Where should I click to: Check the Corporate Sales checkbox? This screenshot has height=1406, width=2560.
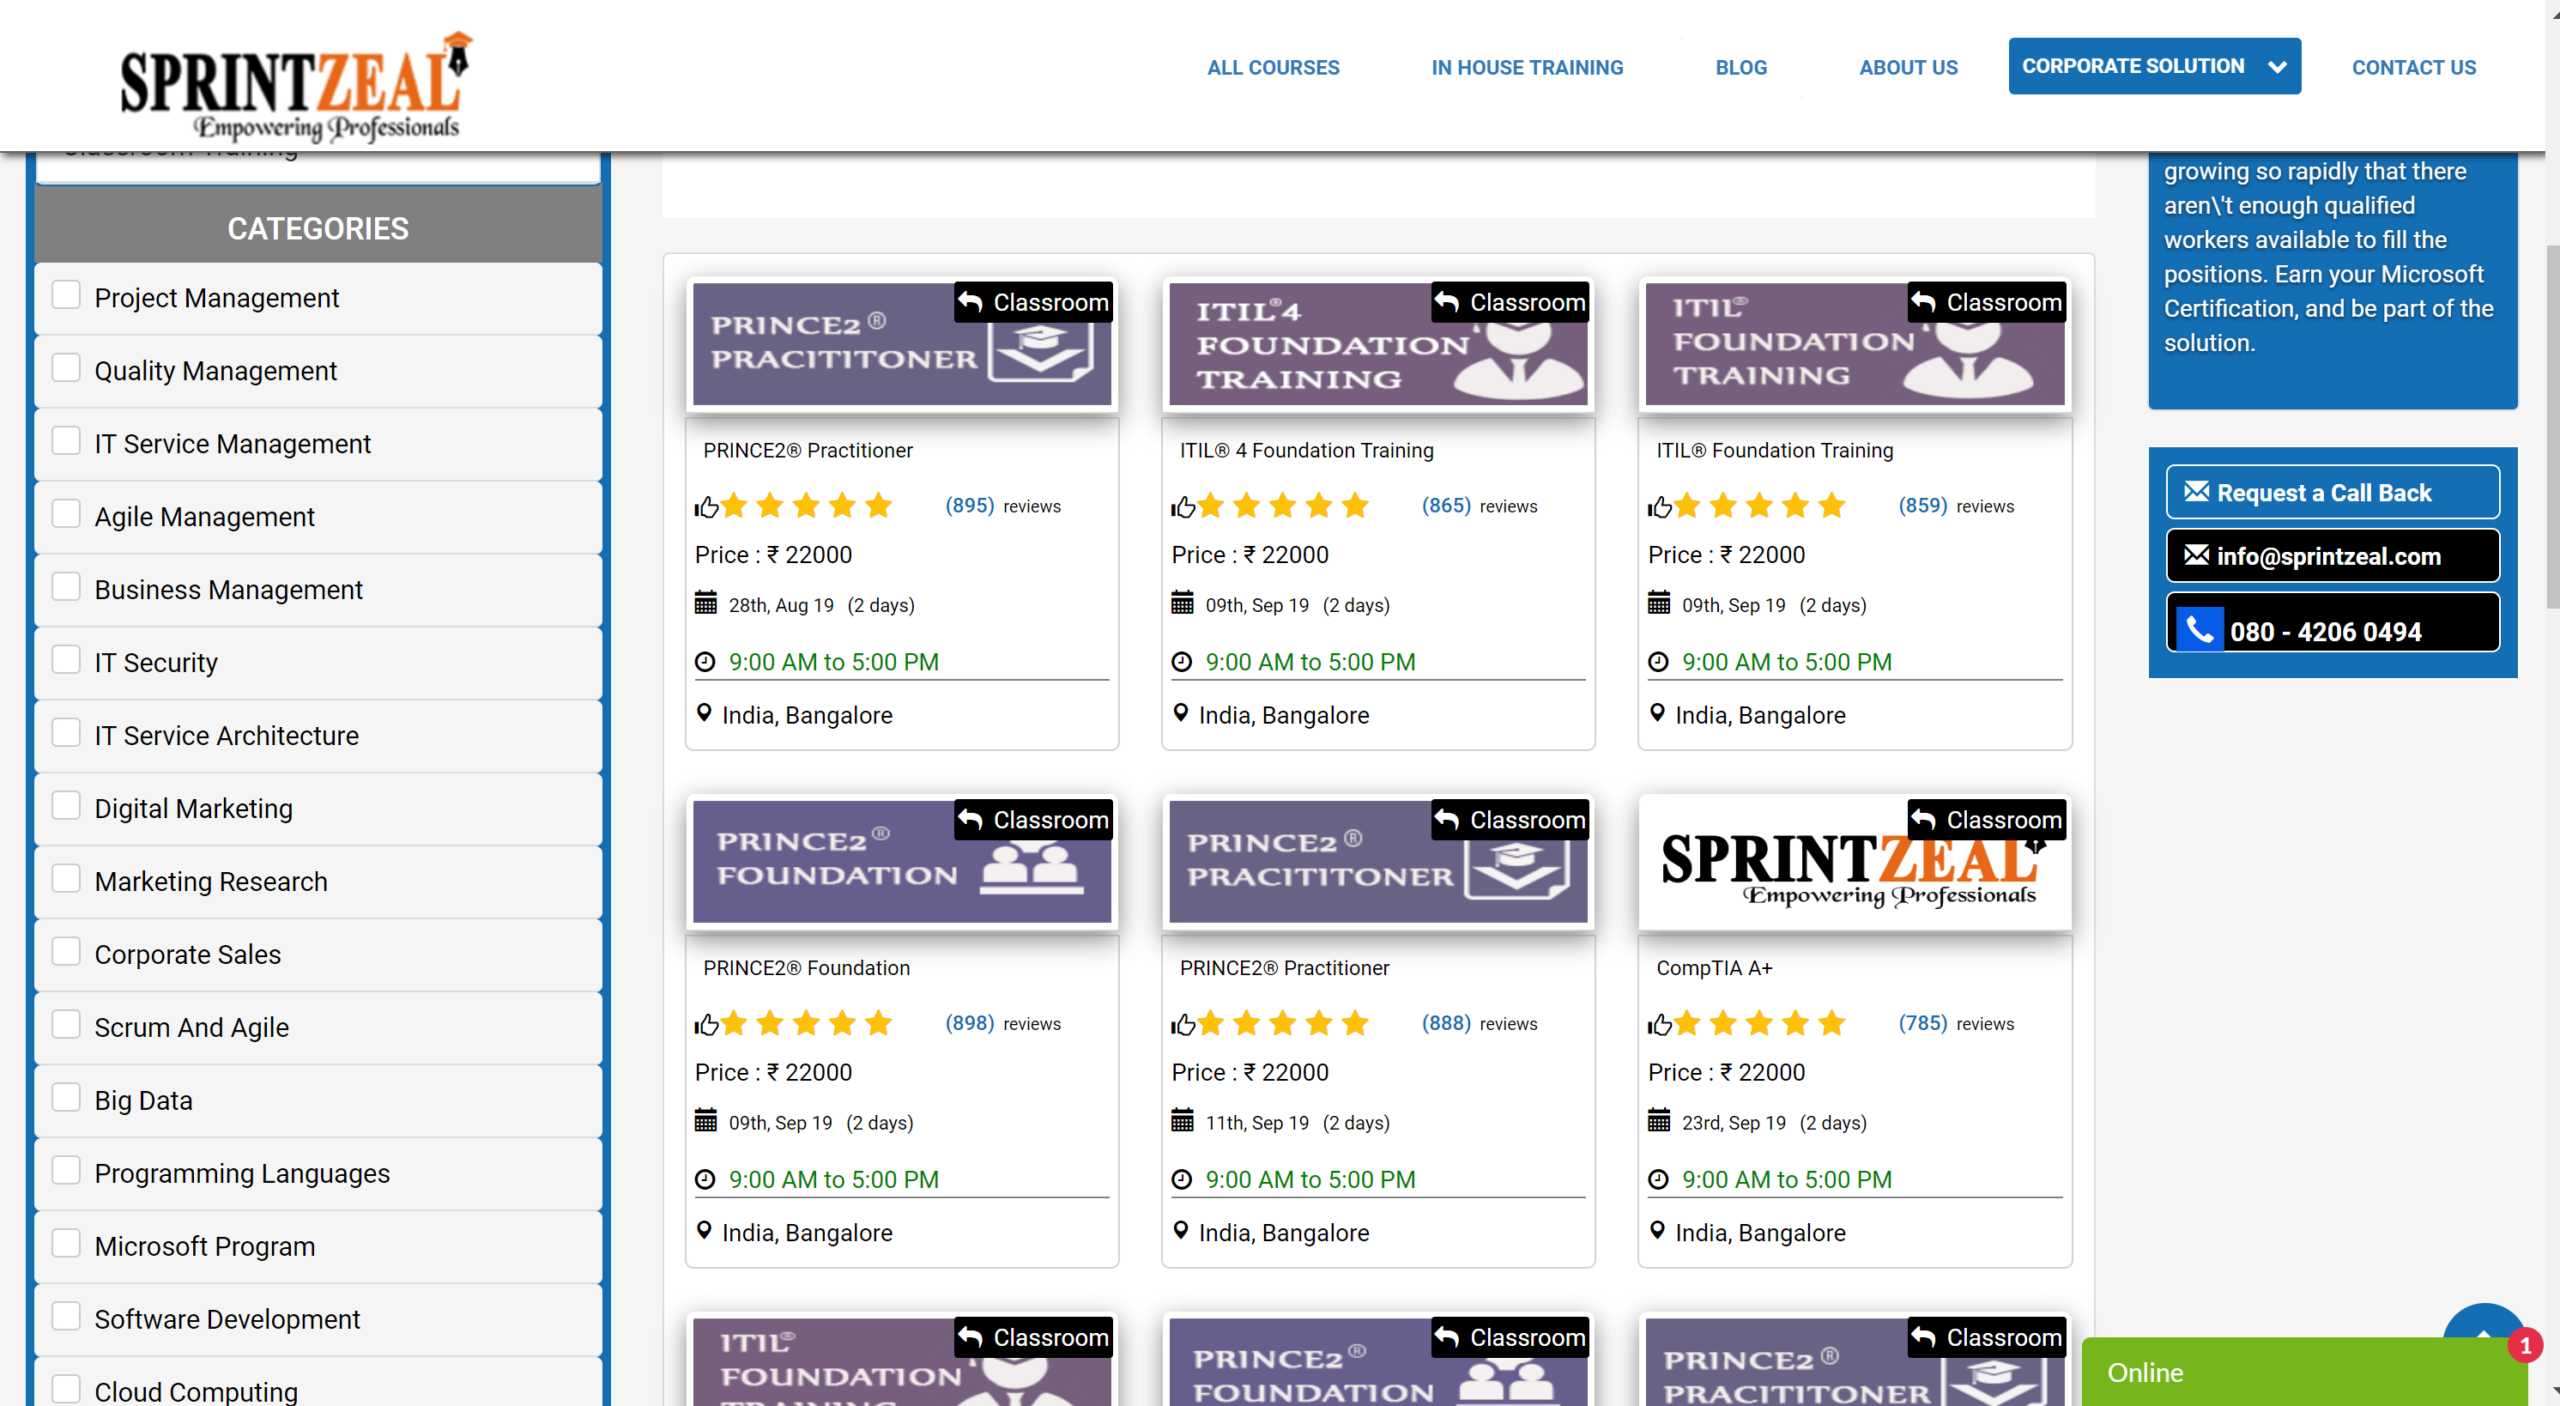(66, 952)
